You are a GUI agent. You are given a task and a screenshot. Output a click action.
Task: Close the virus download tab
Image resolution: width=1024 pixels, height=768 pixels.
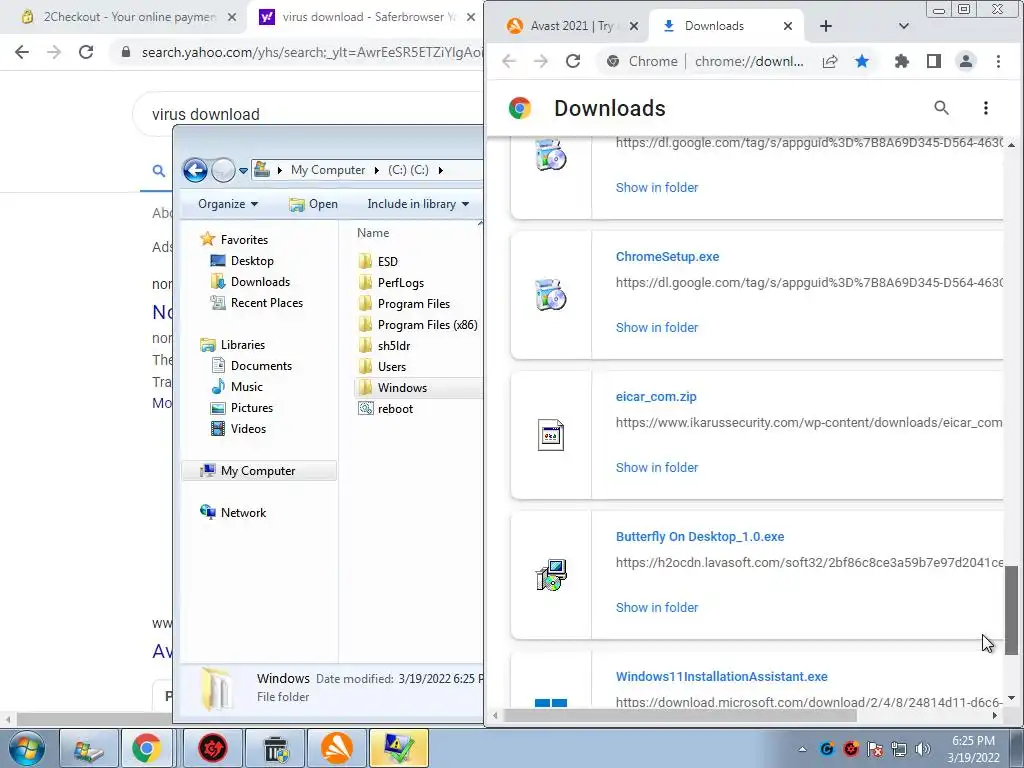coord(471,18)
